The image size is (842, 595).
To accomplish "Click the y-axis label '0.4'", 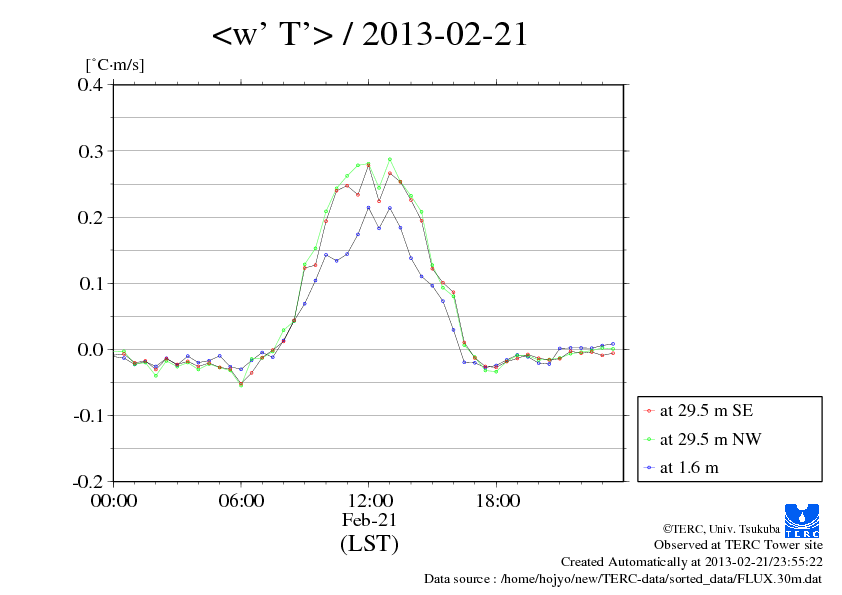I will 90,84.
